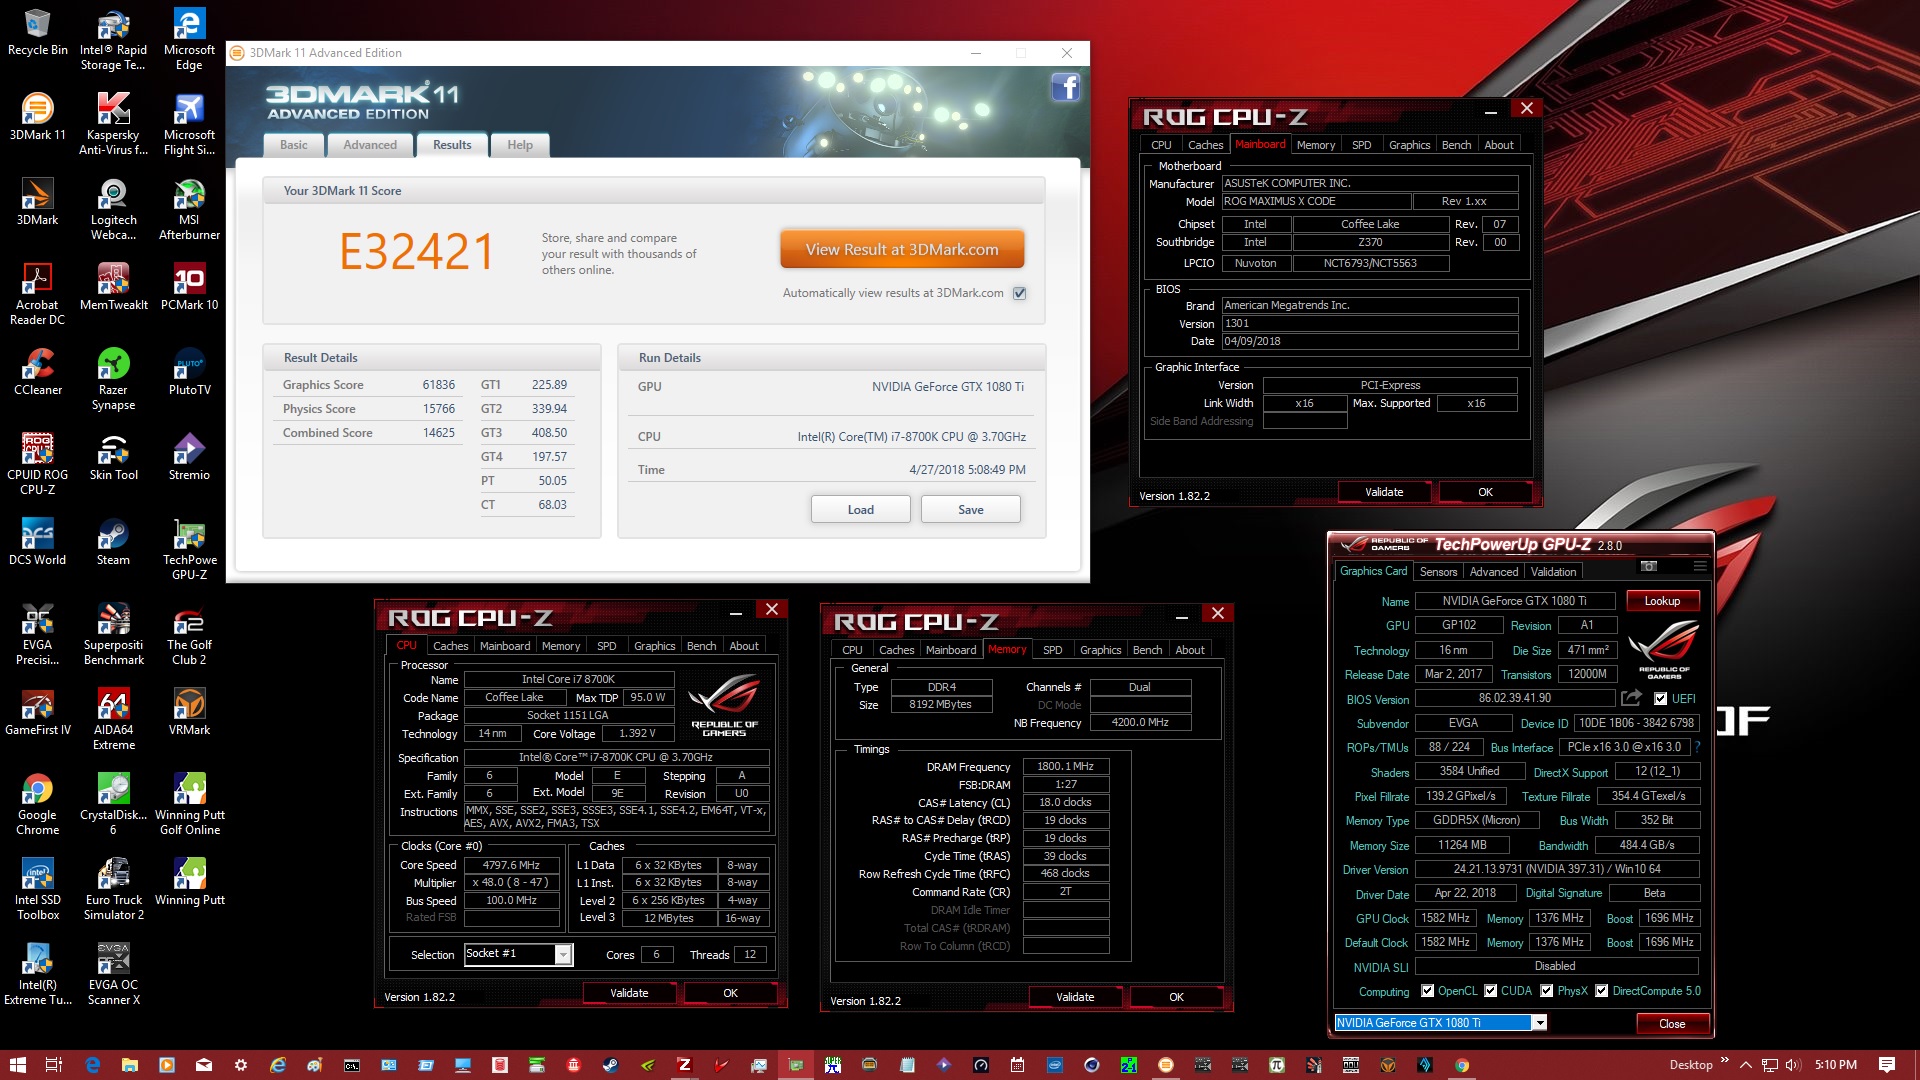Toggle the DirectCompute 5.0 checkbox in GPU-Z
Image resolution: width=1920 pixels, height=1080 pixels.
tap(1601, 991)
